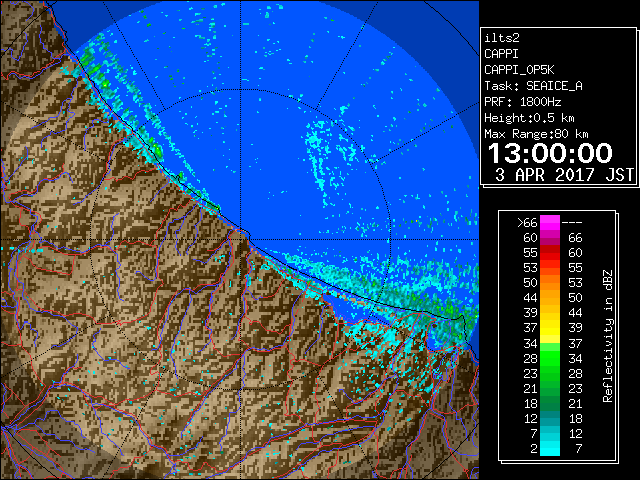Click the 'PRF: 1800Hz' text

coord(522,102)
